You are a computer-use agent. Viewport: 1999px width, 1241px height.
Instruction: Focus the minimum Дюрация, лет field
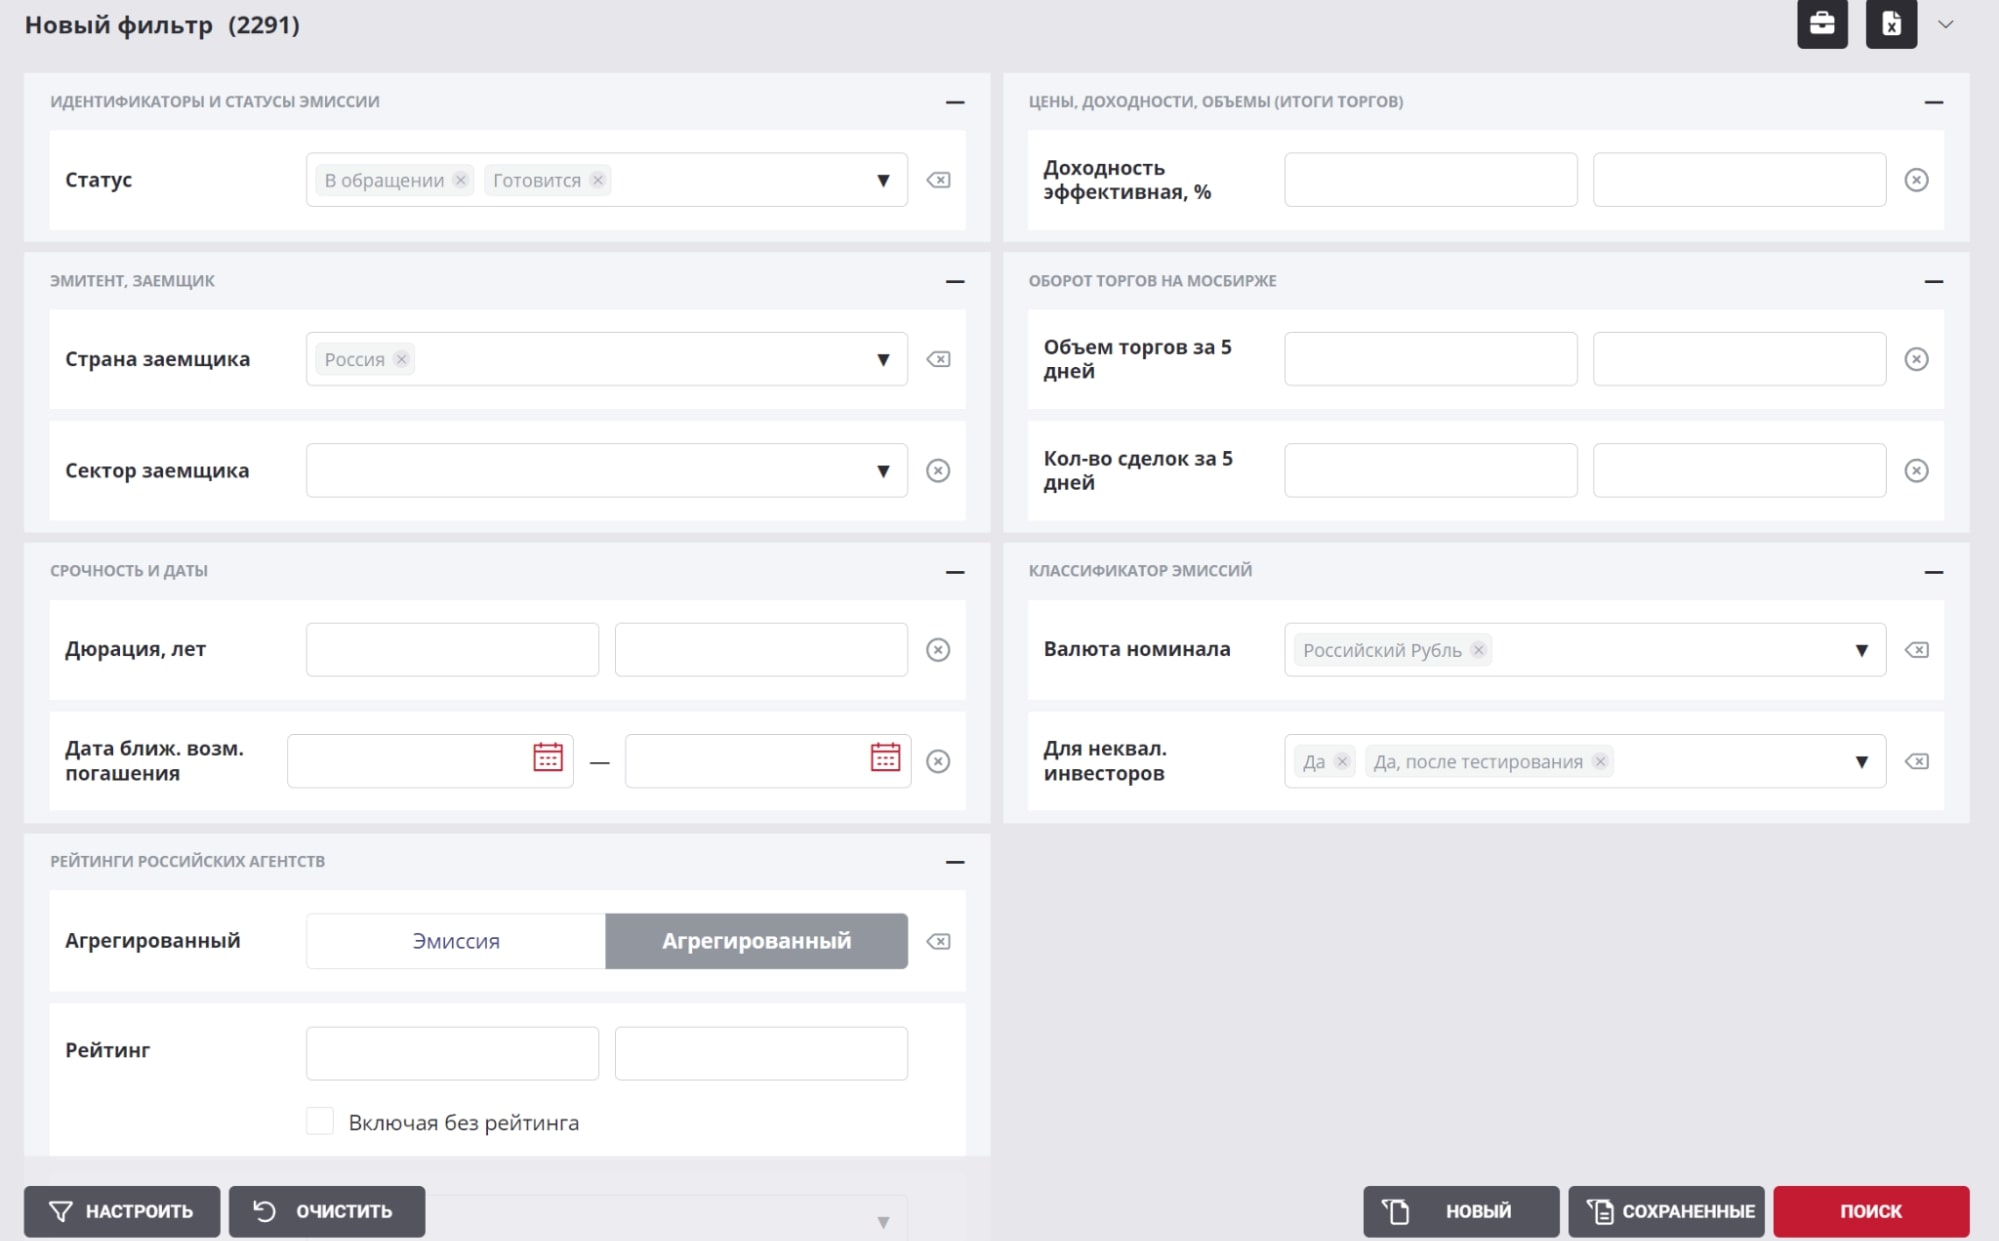click(452, 650)
